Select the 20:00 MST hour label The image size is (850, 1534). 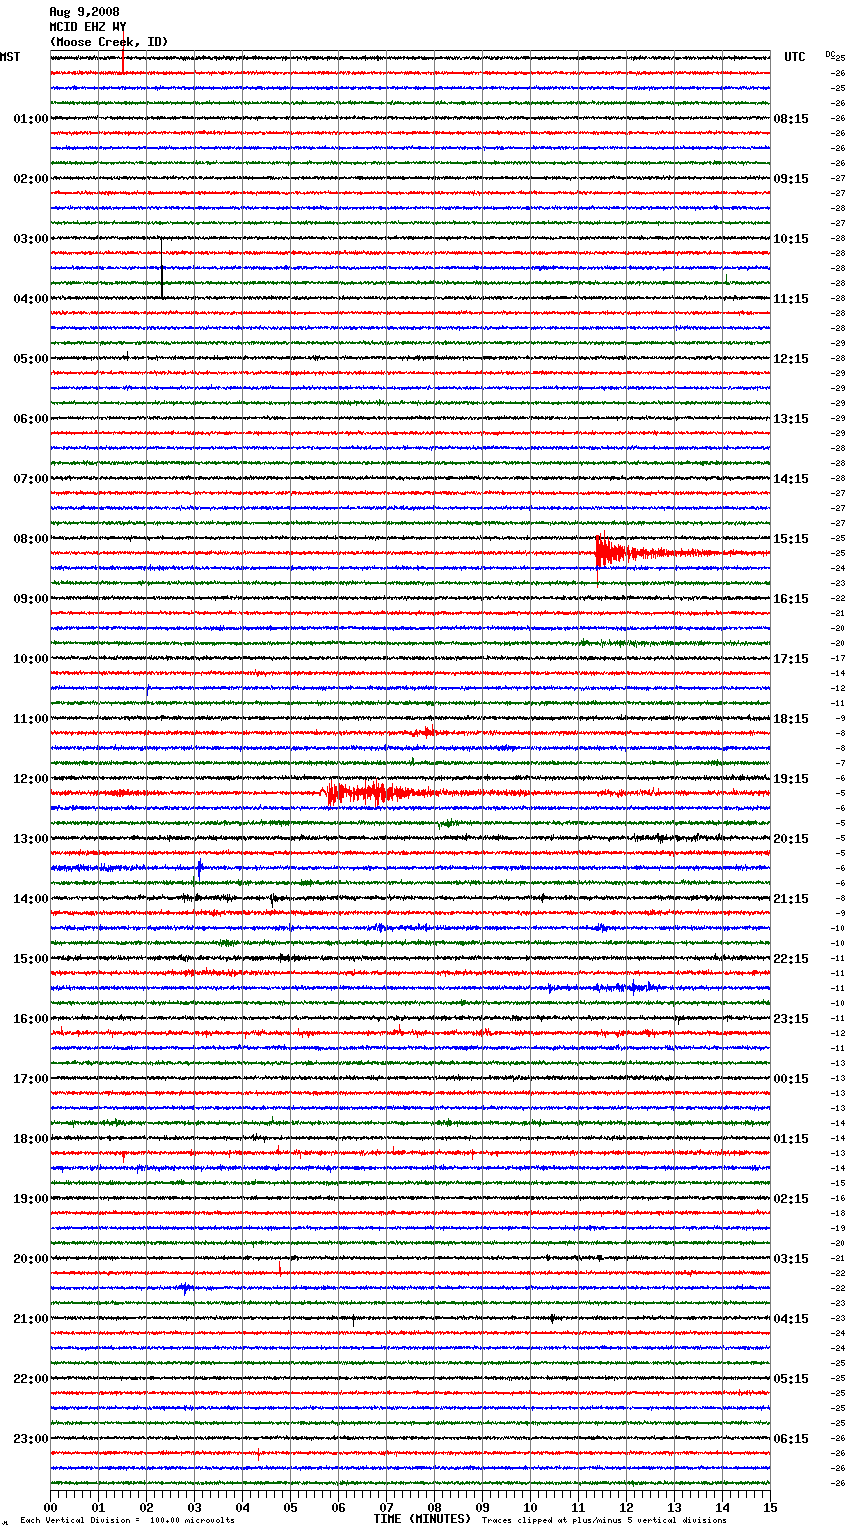tap(31, 1259)
